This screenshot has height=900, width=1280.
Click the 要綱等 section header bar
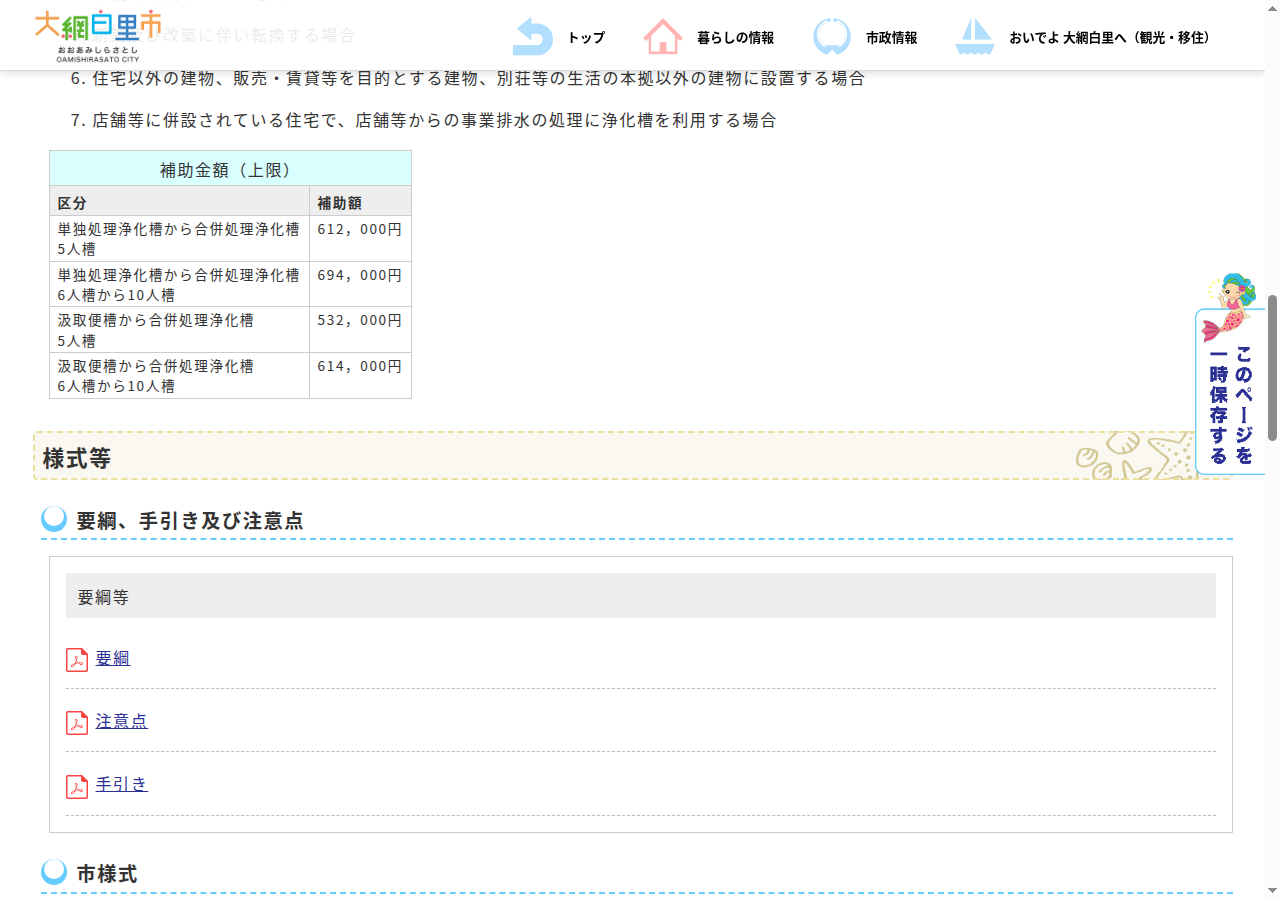pyautogui.click(x=641, y=596)
